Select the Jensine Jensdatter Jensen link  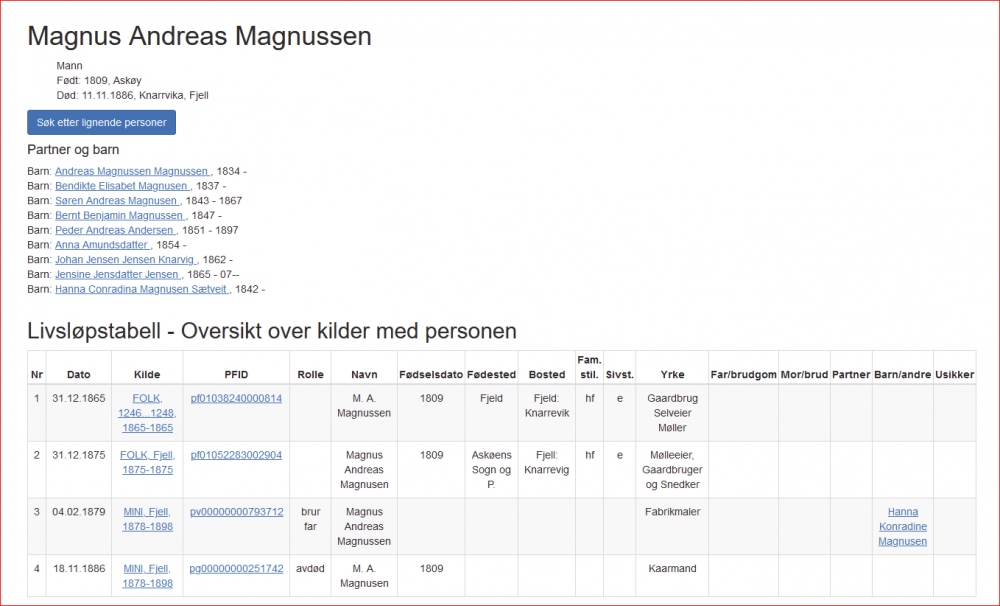point(117,274)
